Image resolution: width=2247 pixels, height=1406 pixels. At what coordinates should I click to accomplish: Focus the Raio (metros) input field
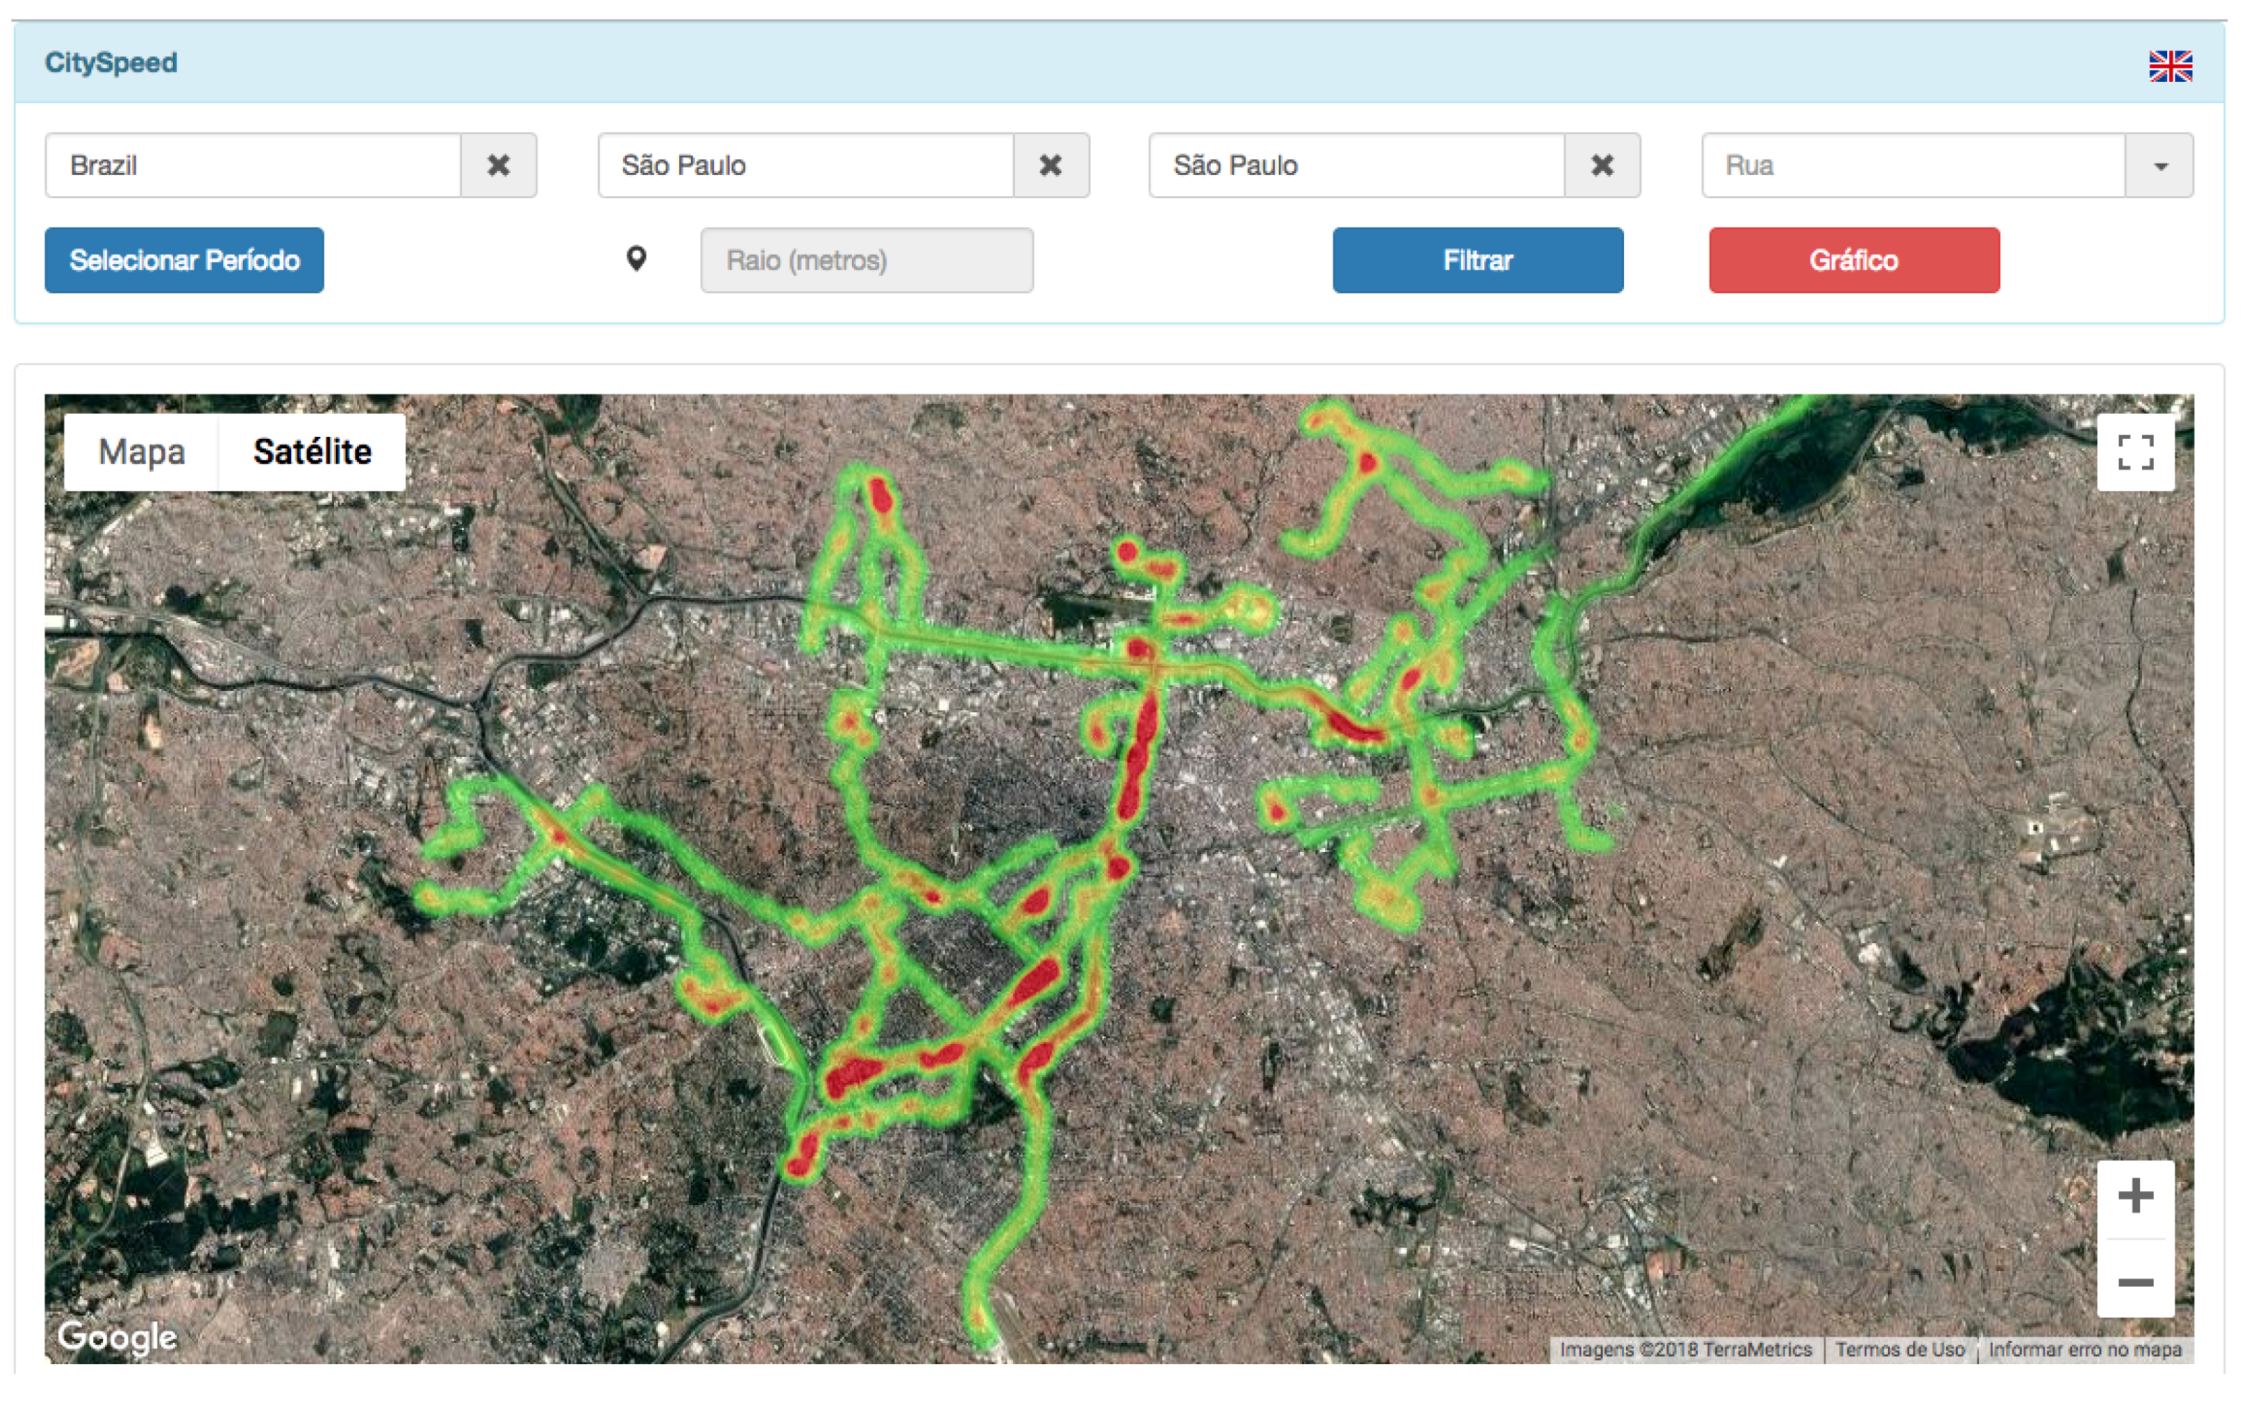866,260
